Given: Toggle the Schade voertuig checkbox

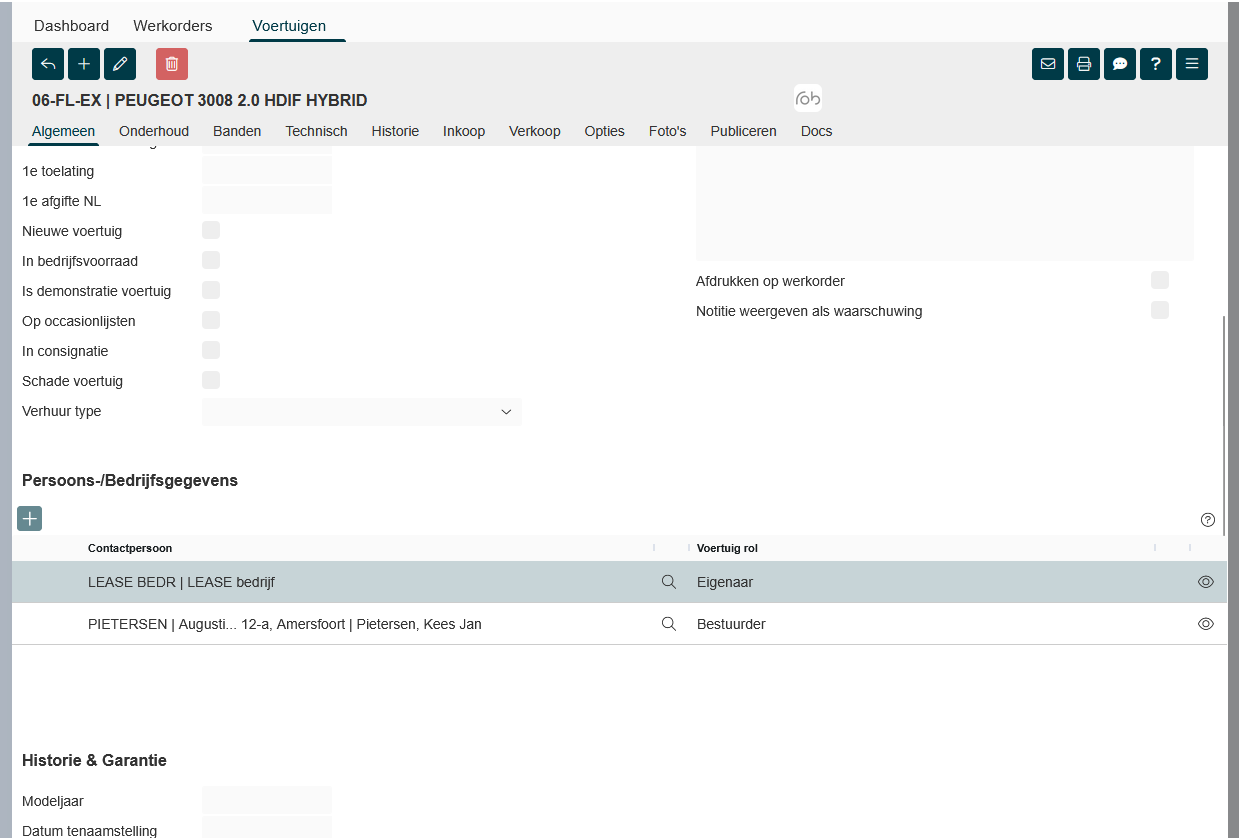Looking at the screenshot, I should tap(211, 380).
